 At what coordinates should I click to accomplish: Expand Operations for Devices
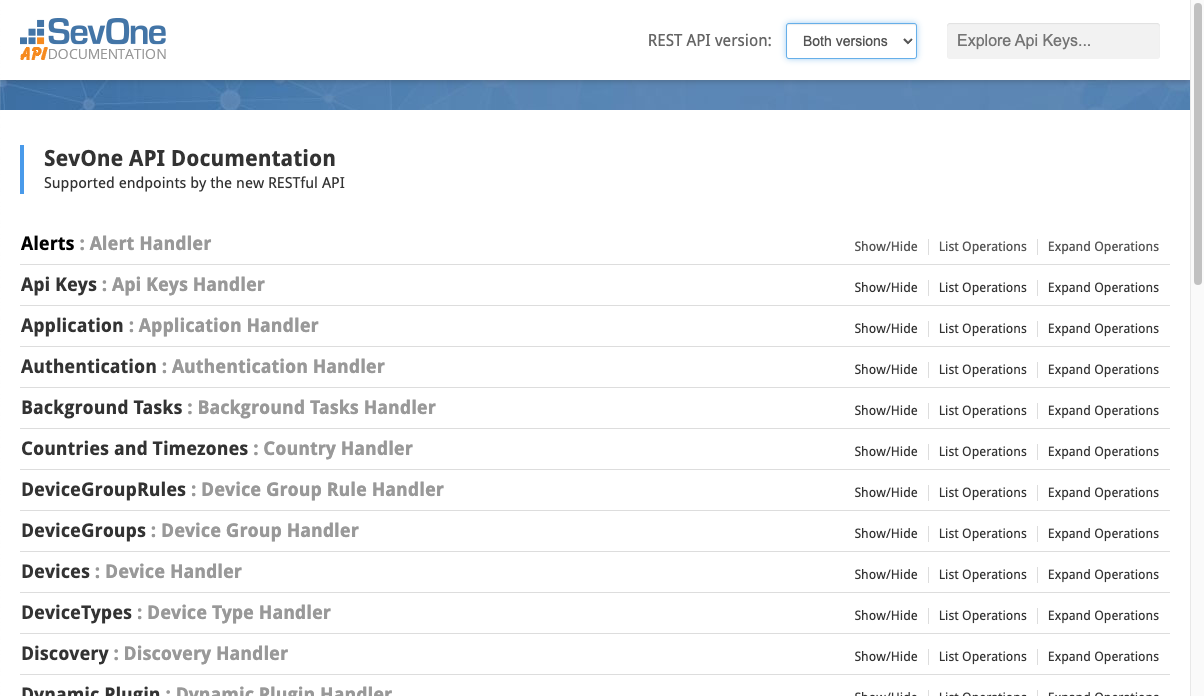click(x=1103, y=574)
